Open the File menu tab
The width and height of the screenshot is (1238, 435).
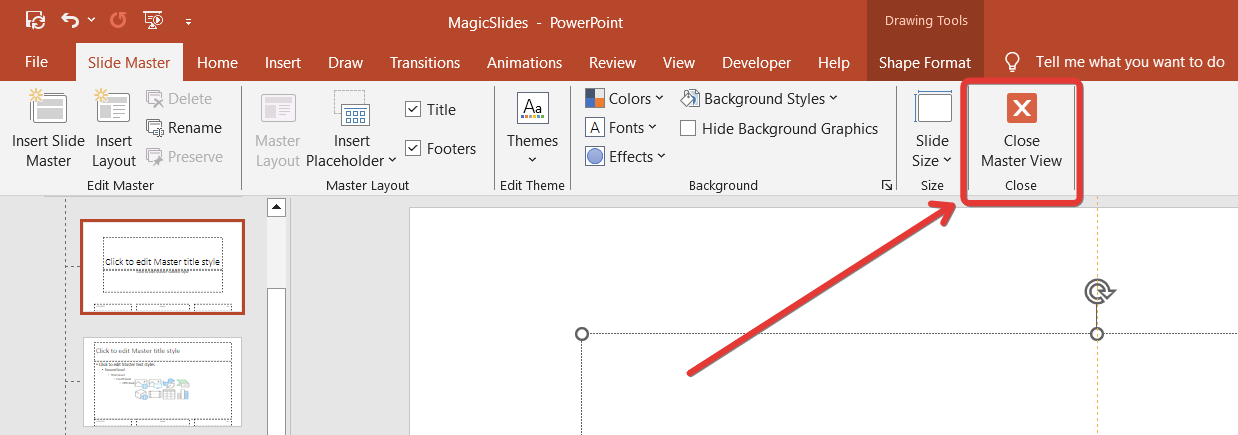(36, 62)
